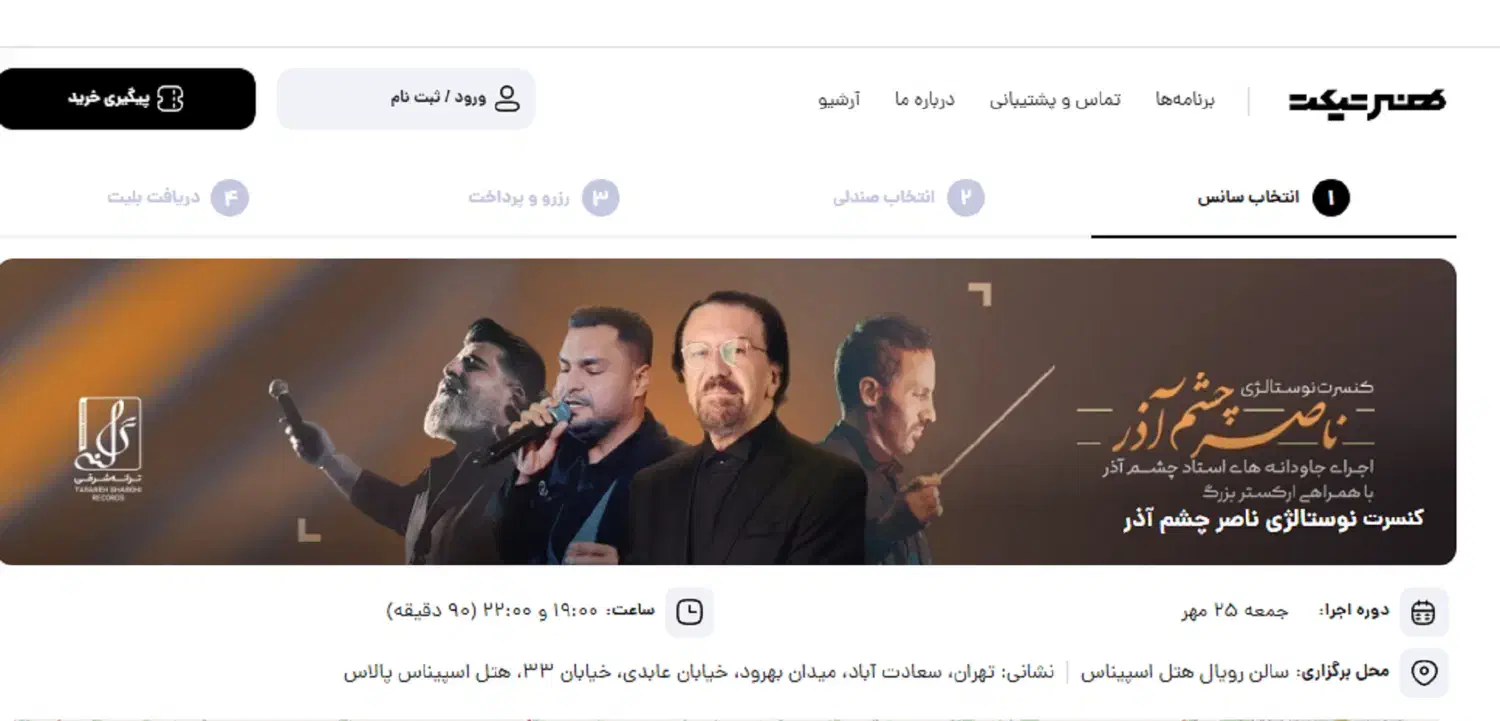Select the انتخاب صندلی step tab

(908, 199)
